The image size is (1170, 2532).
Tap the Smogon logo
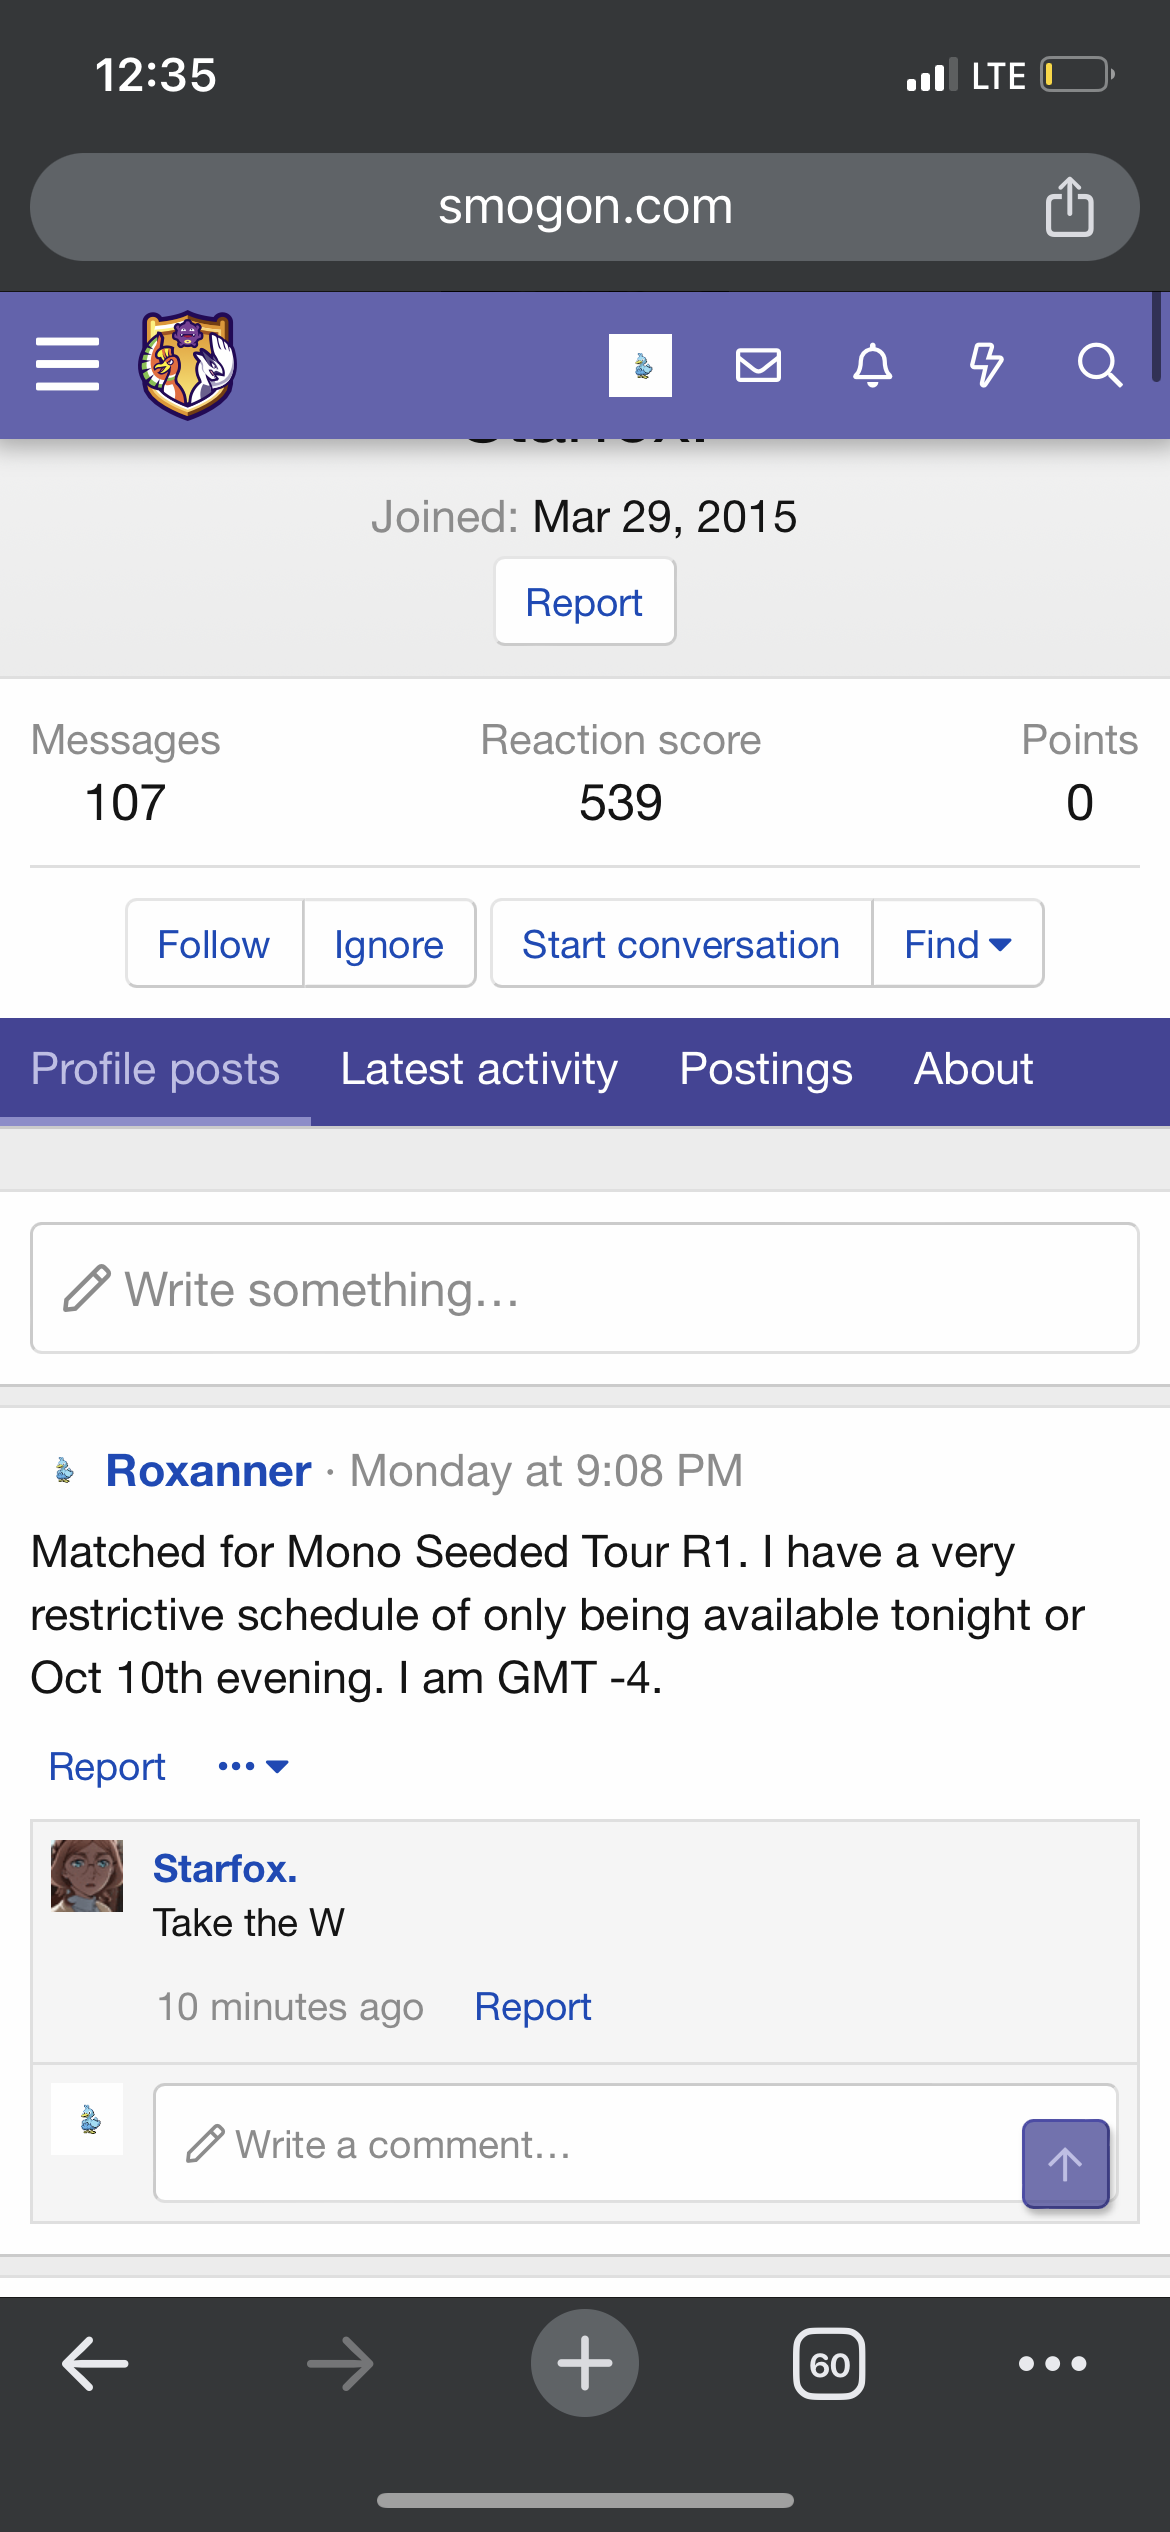187,364
